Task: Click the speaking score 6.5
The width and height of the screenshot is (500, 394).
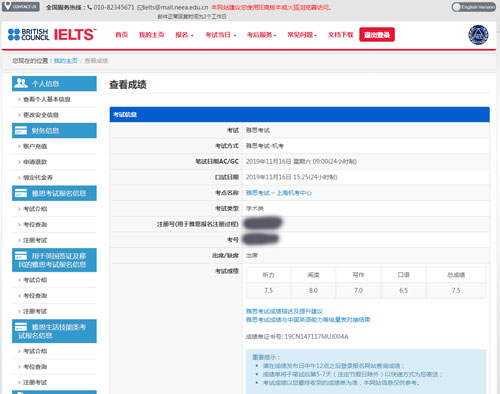Action: click(403, 290)
